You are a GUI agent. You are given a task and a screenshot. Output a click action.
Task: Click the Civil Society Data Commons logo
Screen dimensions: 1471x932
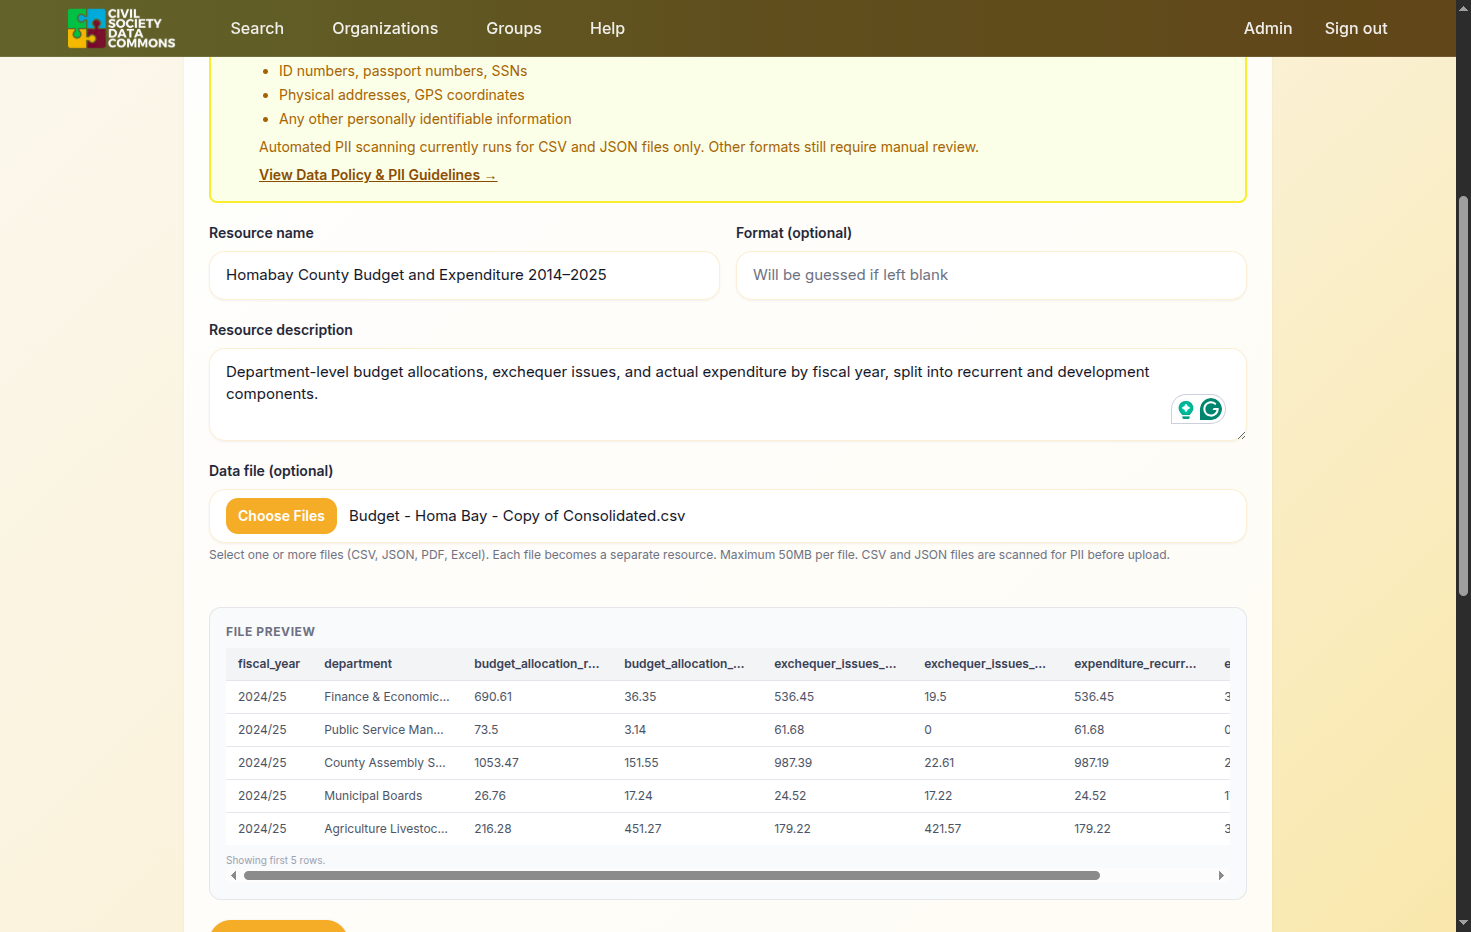121,28
